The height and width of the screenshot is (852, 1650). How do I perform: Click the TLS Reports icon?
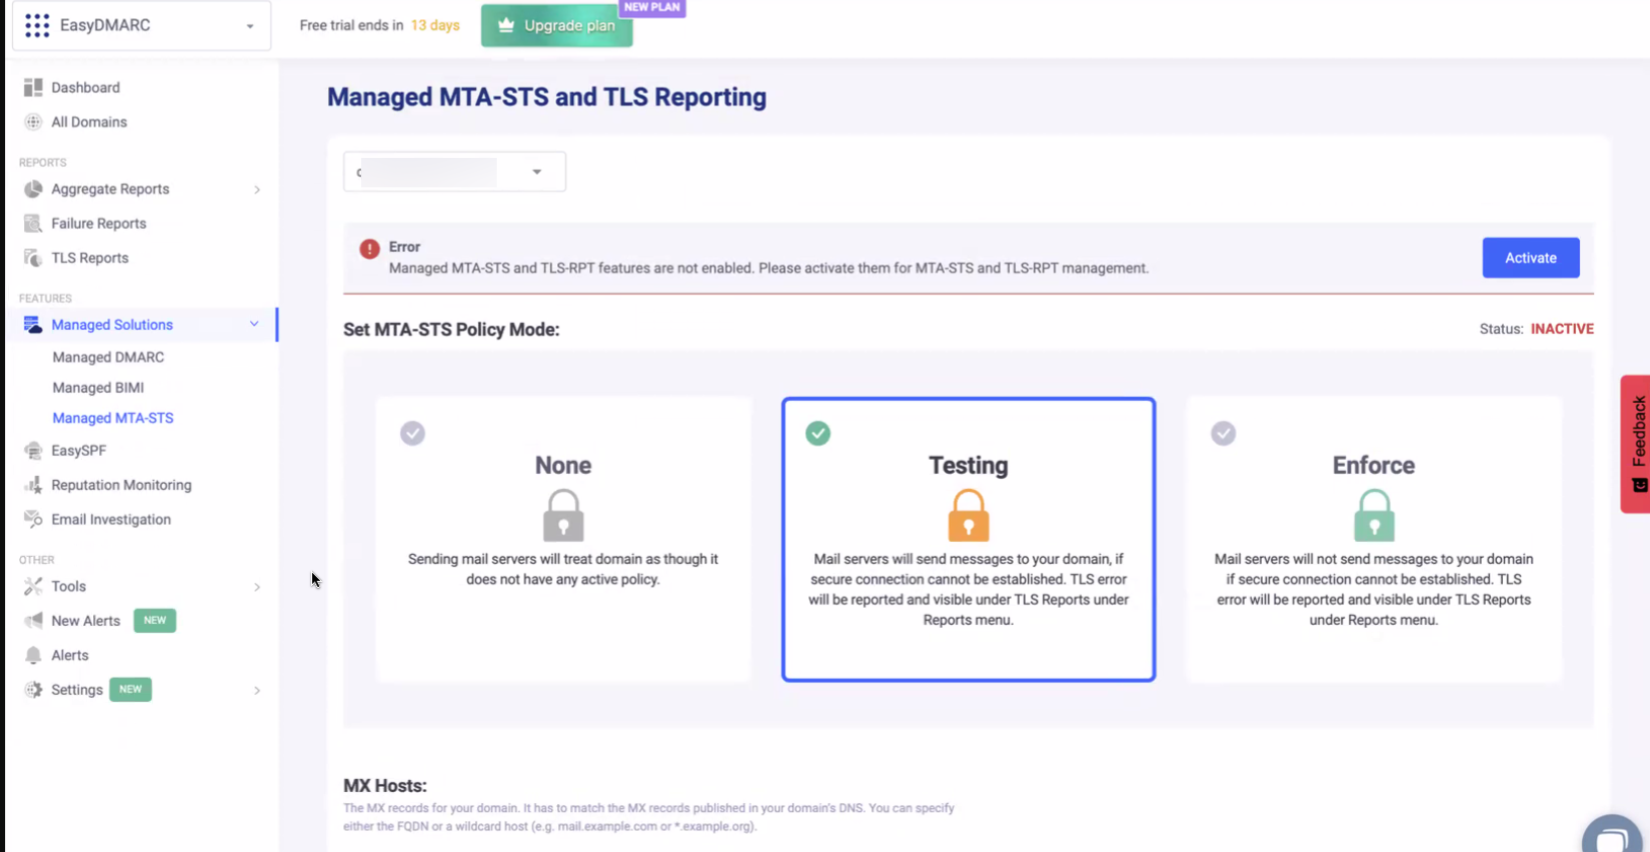pos(33,258)
